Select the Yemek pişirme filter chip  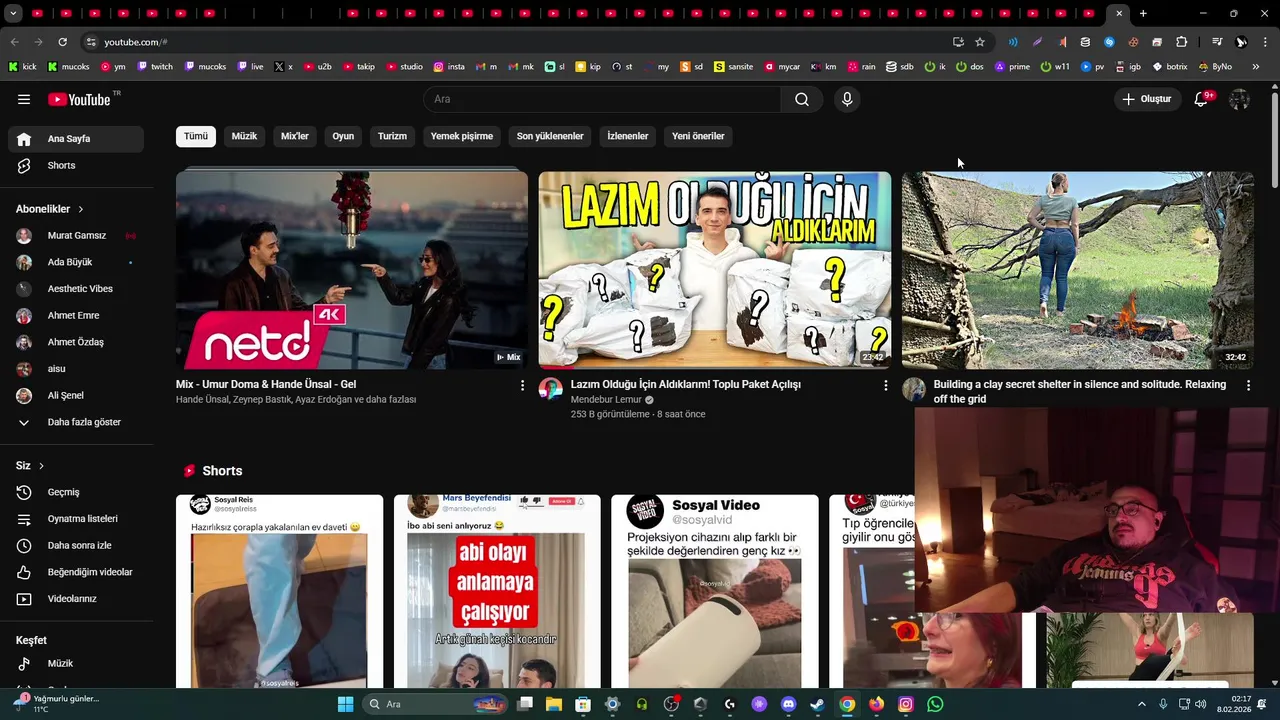click(462, 136)
